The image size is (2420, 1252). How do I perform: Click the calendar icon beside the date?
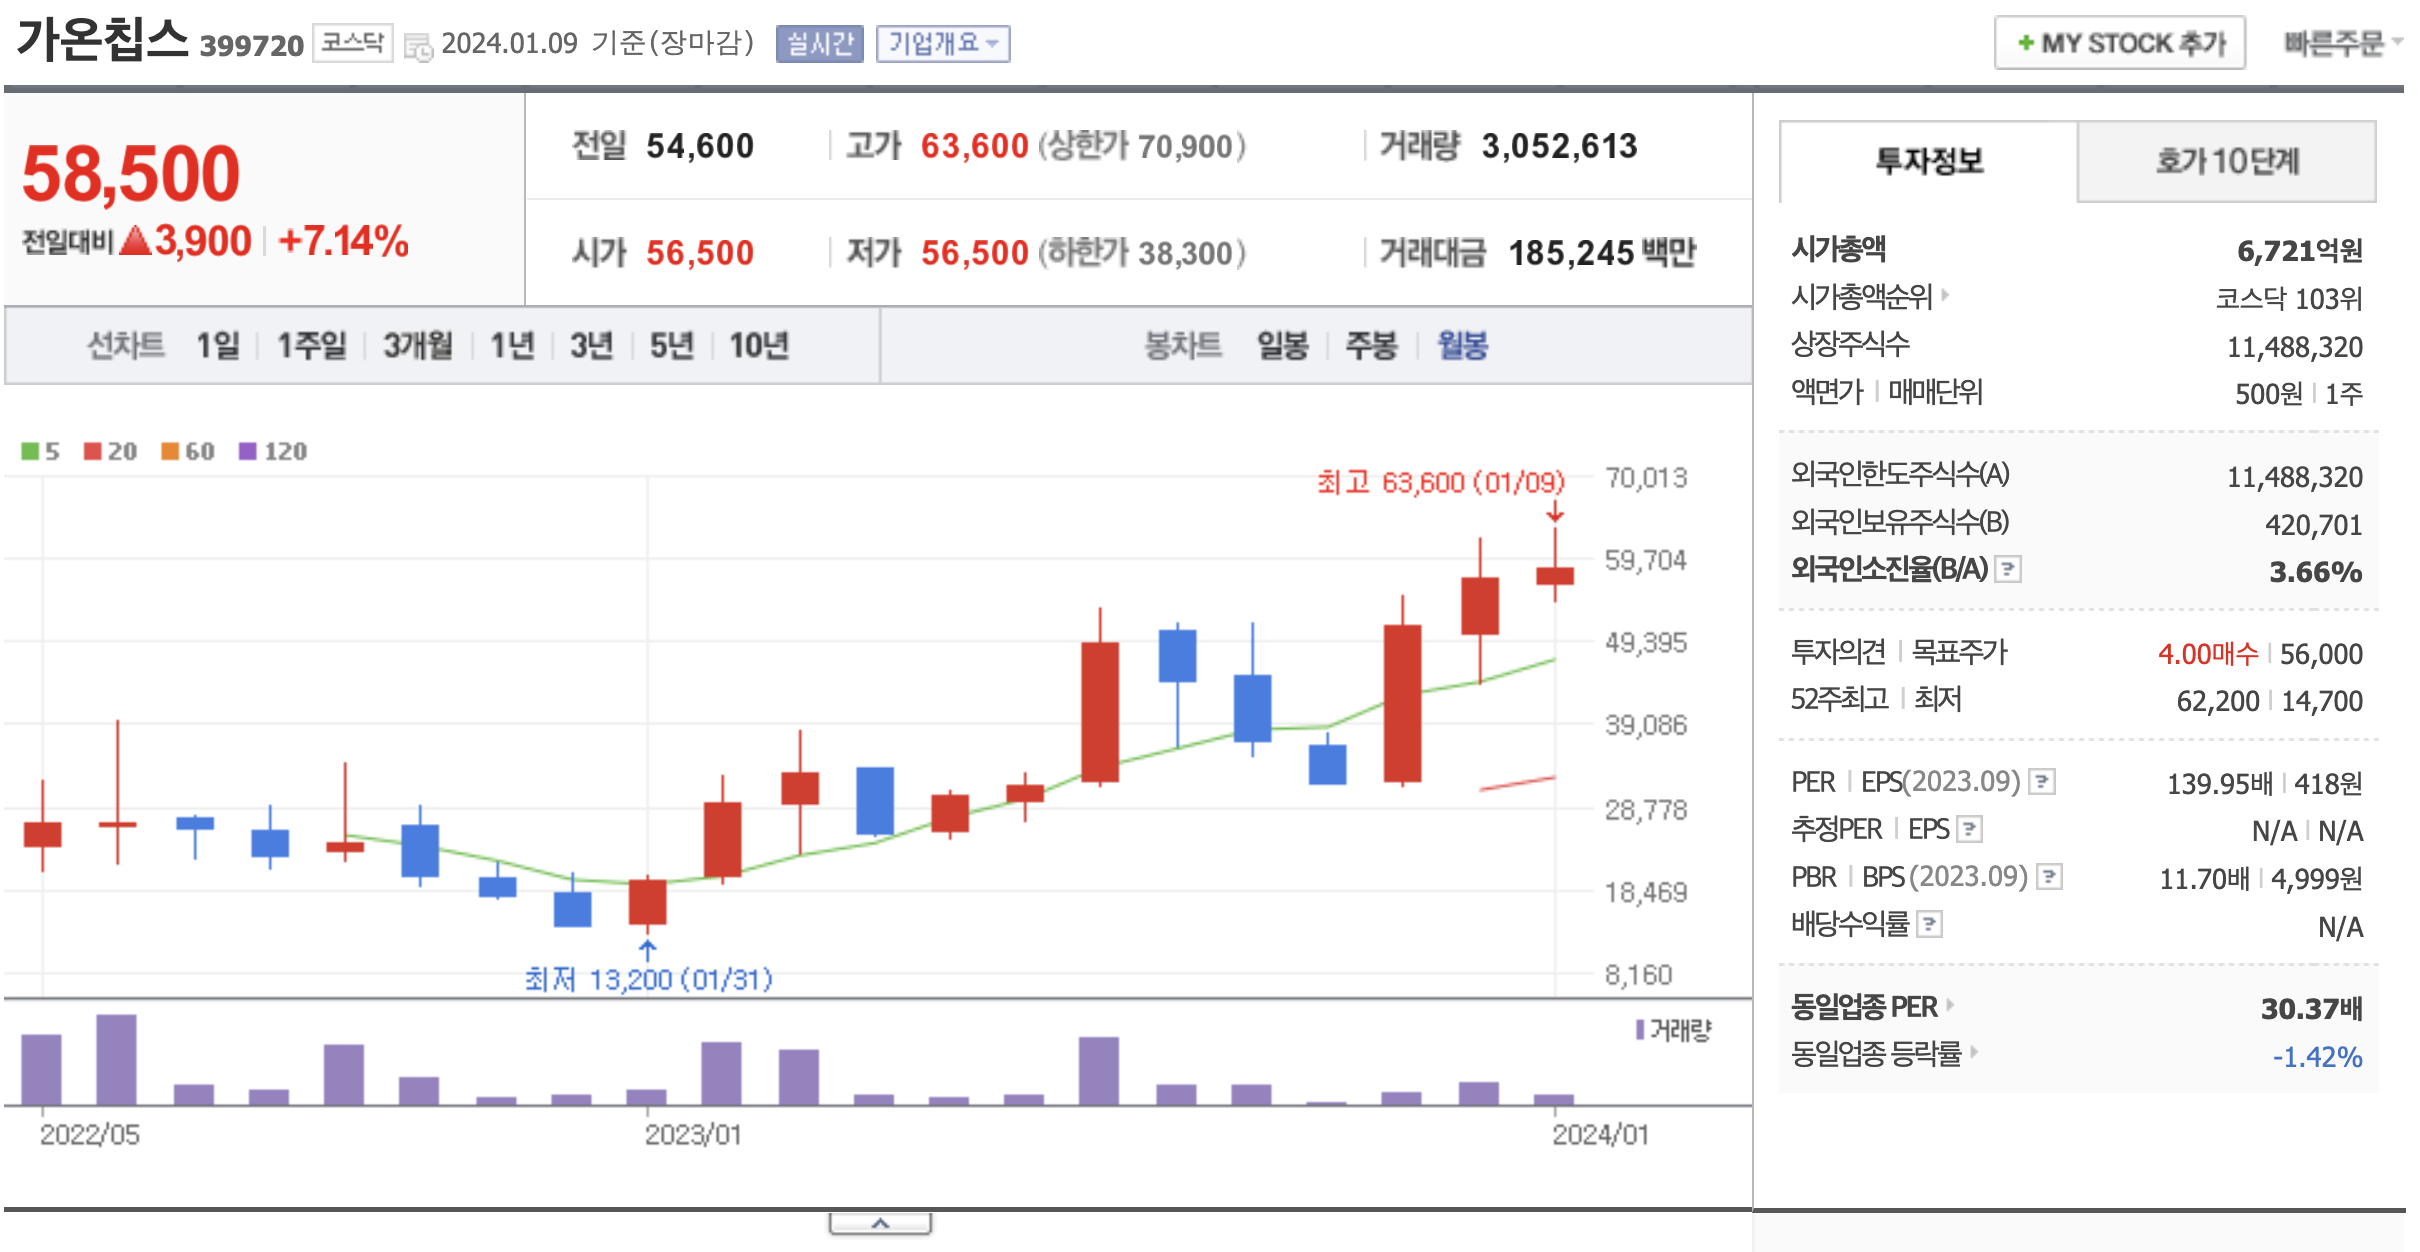[x=418, y=46]
